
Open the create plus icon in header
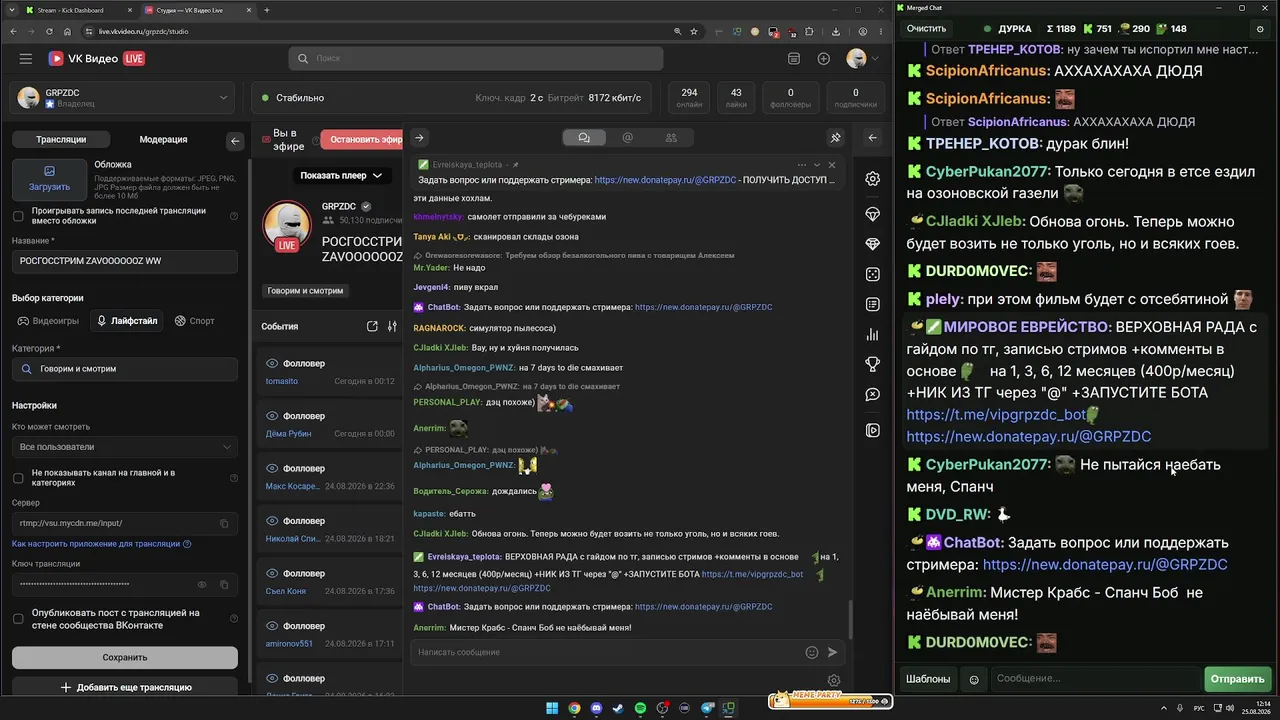(x=823, y=59)
